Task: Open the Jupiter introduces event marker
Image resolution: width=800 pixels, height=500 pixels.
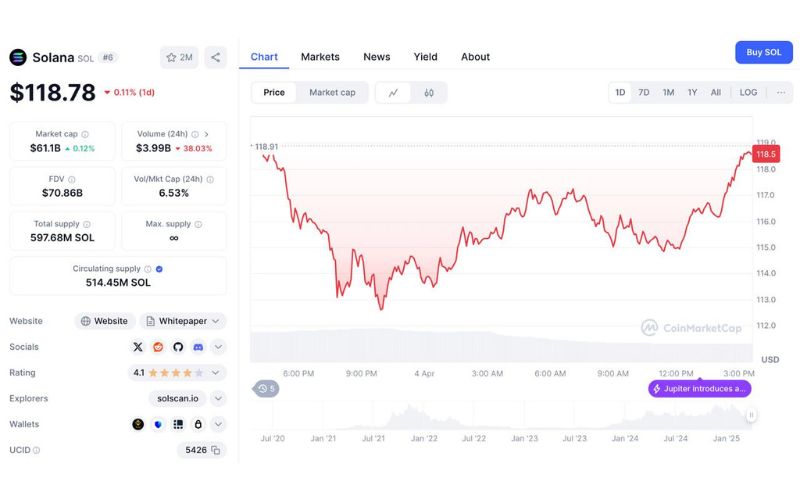Action: pos(699,389)
